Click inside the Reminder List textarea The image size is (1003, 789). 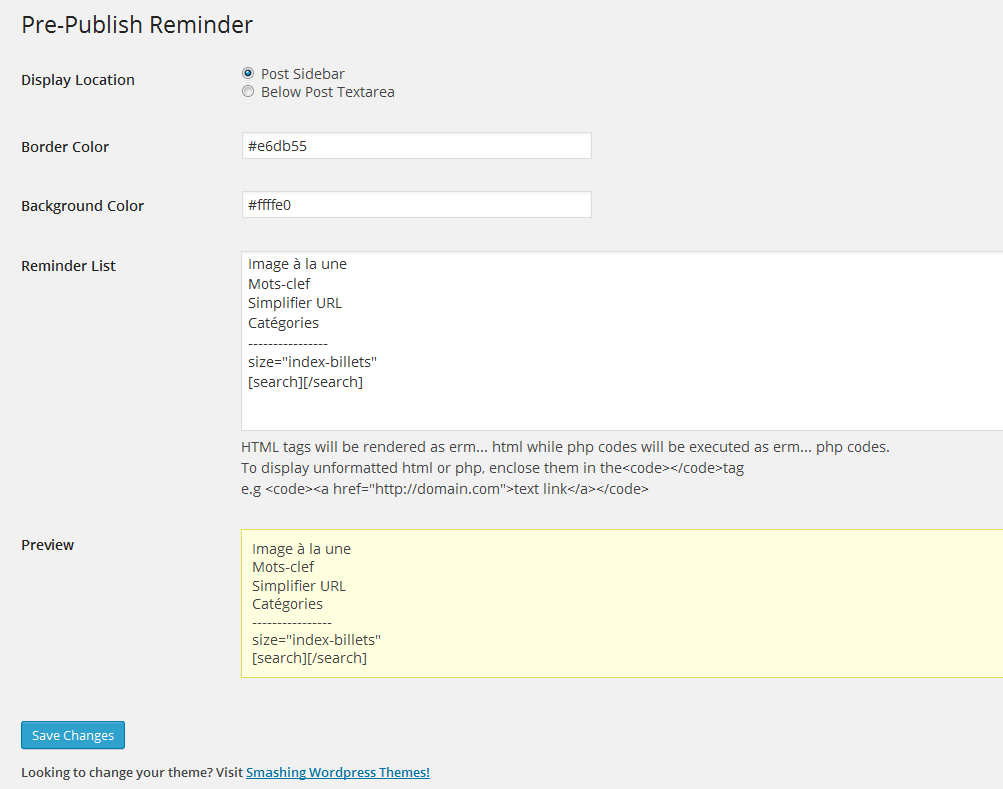[622, 341]
